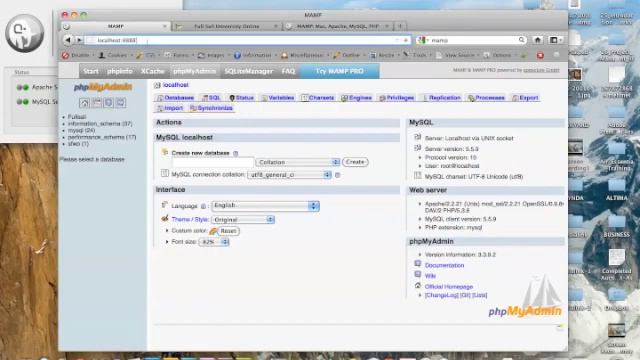The width and height of the screenshot is (640, 360).
Task: Click the Official Homepage icon
Action: (418, 286)
